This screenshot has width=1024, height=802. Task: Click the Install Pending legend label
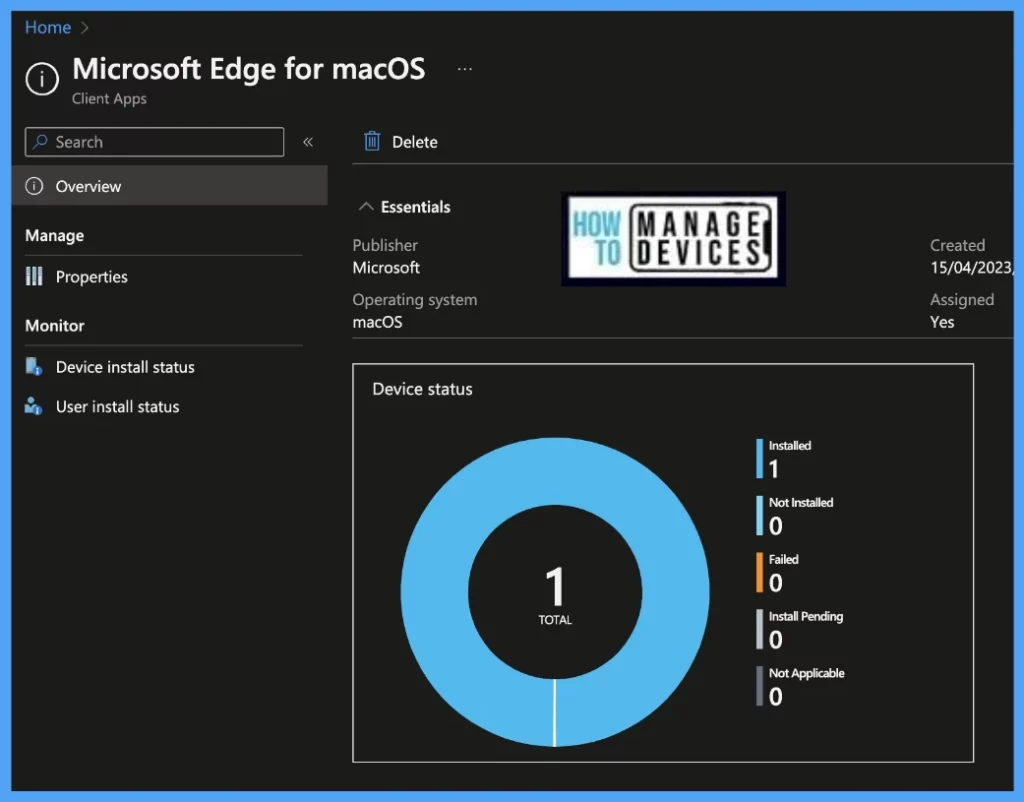806,617
